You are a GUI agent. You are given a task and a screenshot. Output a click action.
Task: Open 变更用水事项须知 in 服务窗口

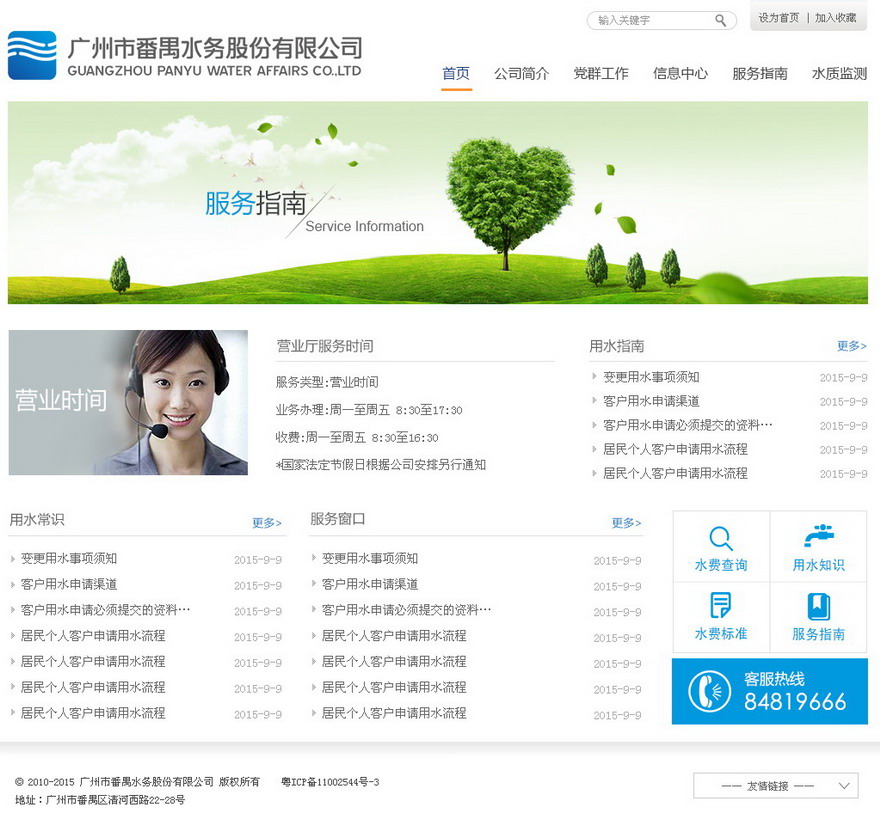point(370,558)
